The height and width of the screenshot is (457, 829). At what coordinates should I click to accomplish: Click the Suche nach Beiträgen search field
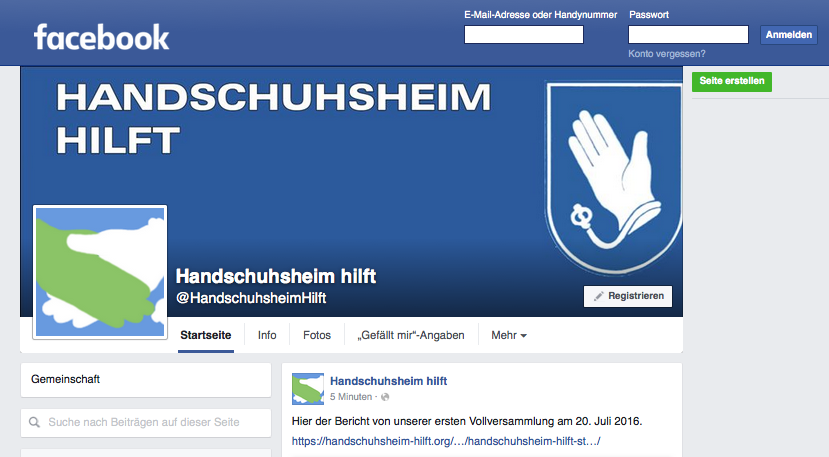[146, 423]
